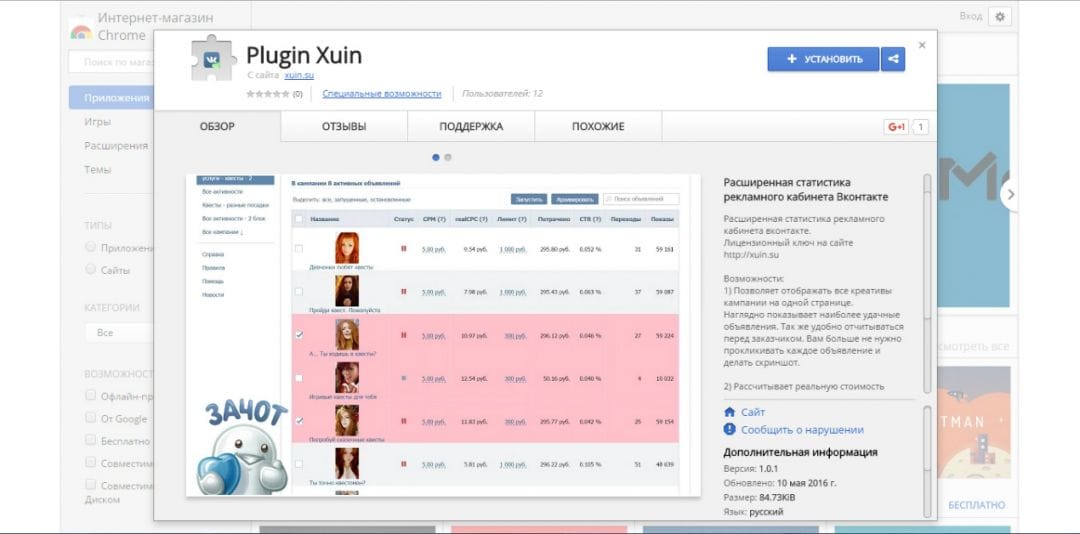Click the Обновлено: 10 мая 2016 г. text
This screenshot has width=1080, height=534.
coord(780,483)
